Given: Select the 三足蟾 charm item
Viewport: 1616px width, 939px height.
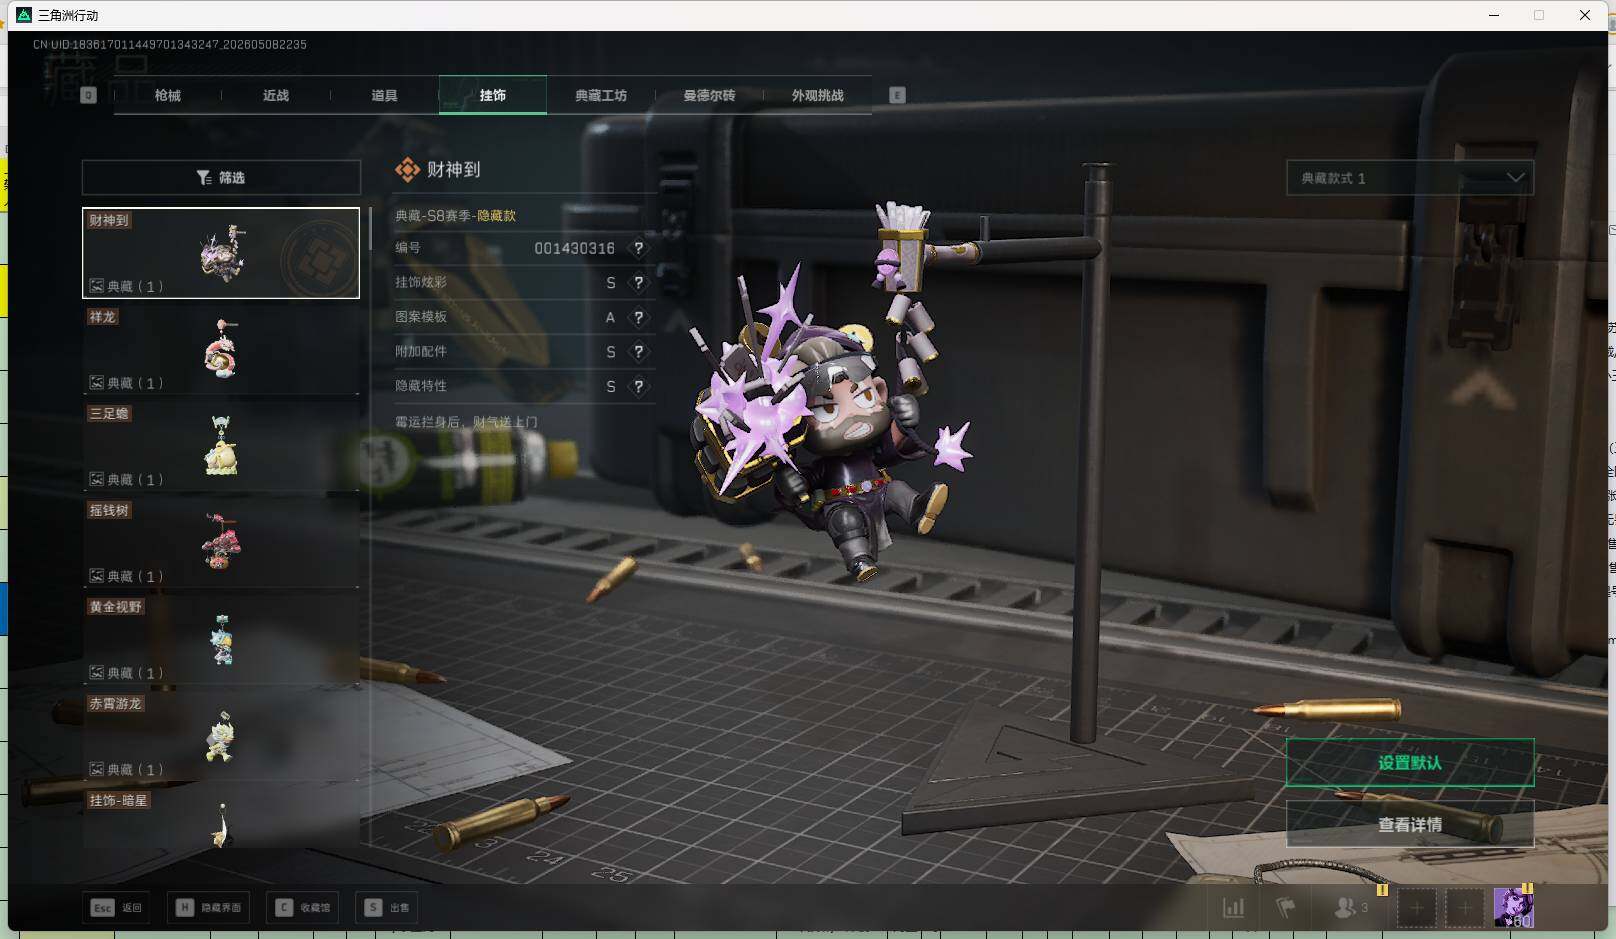Looking at the screenshot, I should click(x=221, y=446).
